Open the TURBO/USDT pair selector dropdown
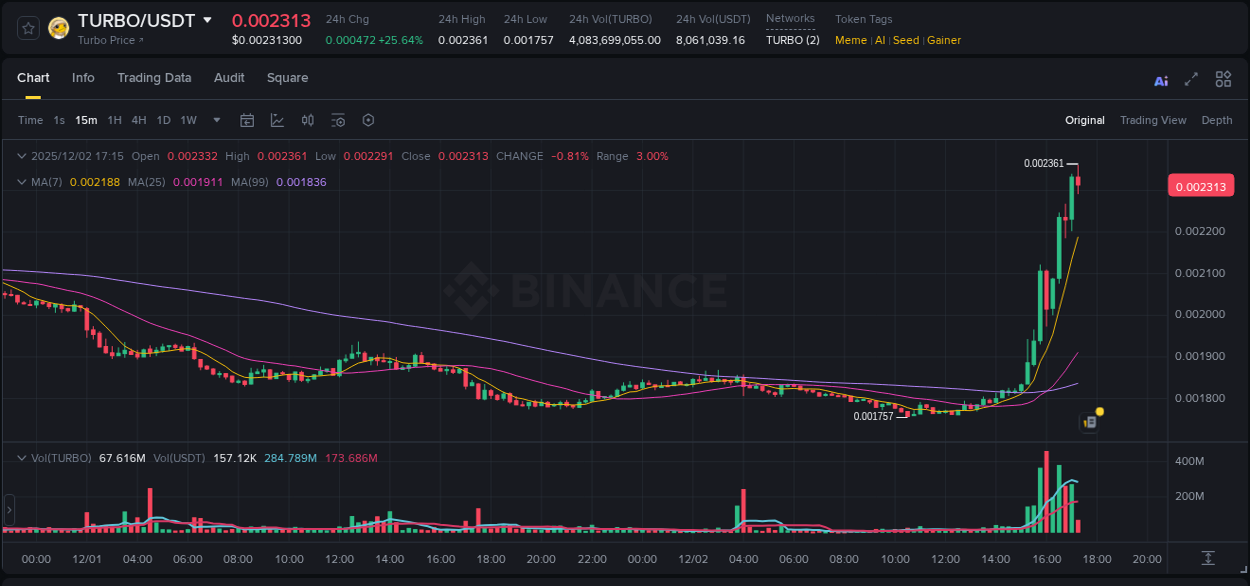 206,18
